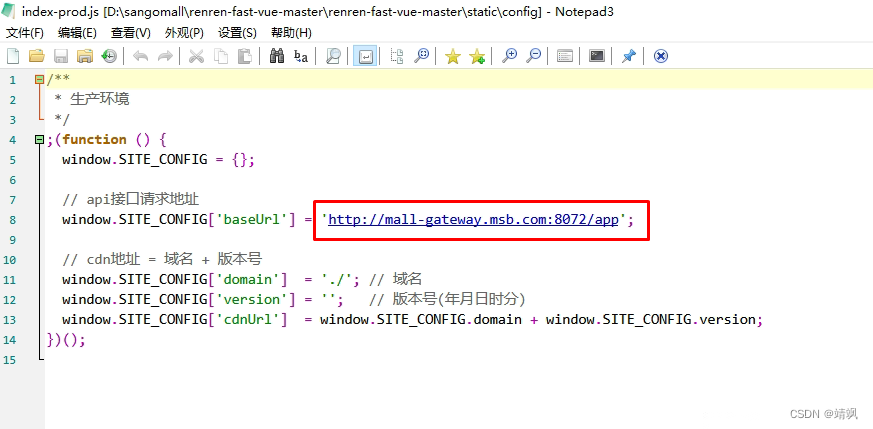Paste from clipboard toolbar icon
Image resolution: width=873 pixels, height=429 pixels.
click(x=244, y=56)
